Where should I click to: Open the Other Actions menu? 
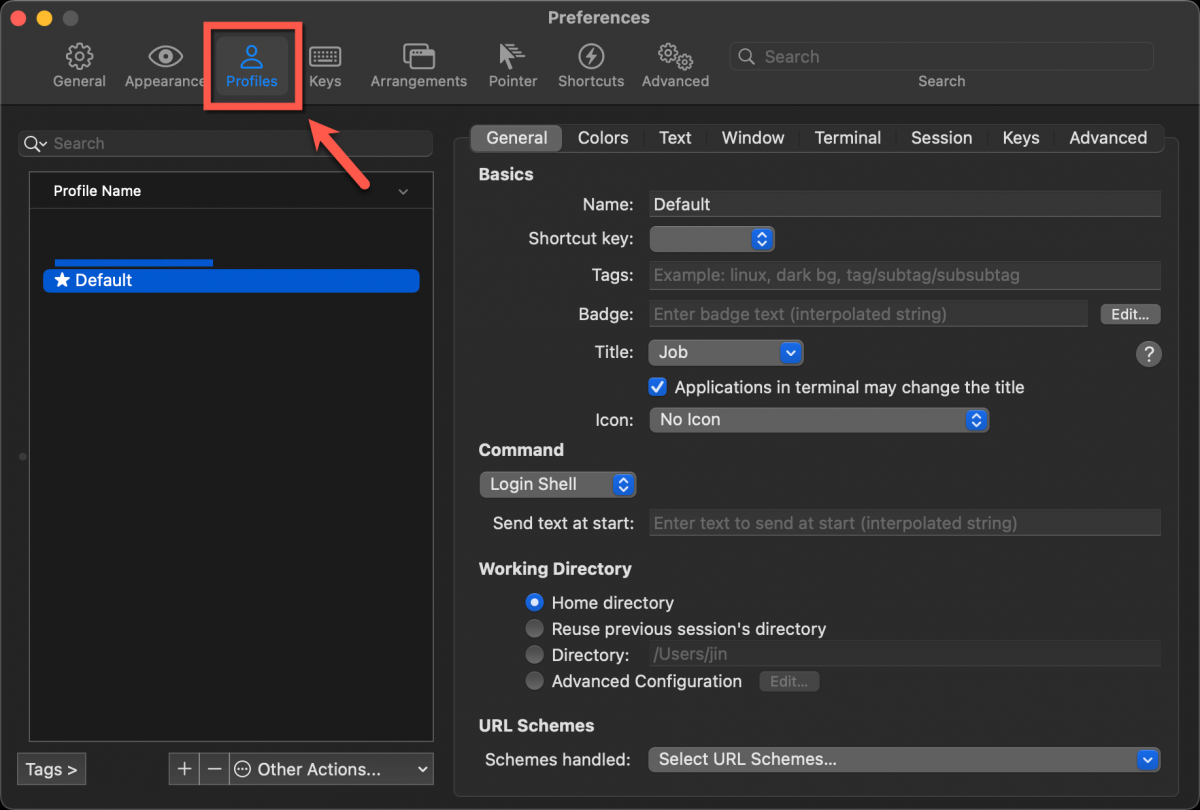331,769
